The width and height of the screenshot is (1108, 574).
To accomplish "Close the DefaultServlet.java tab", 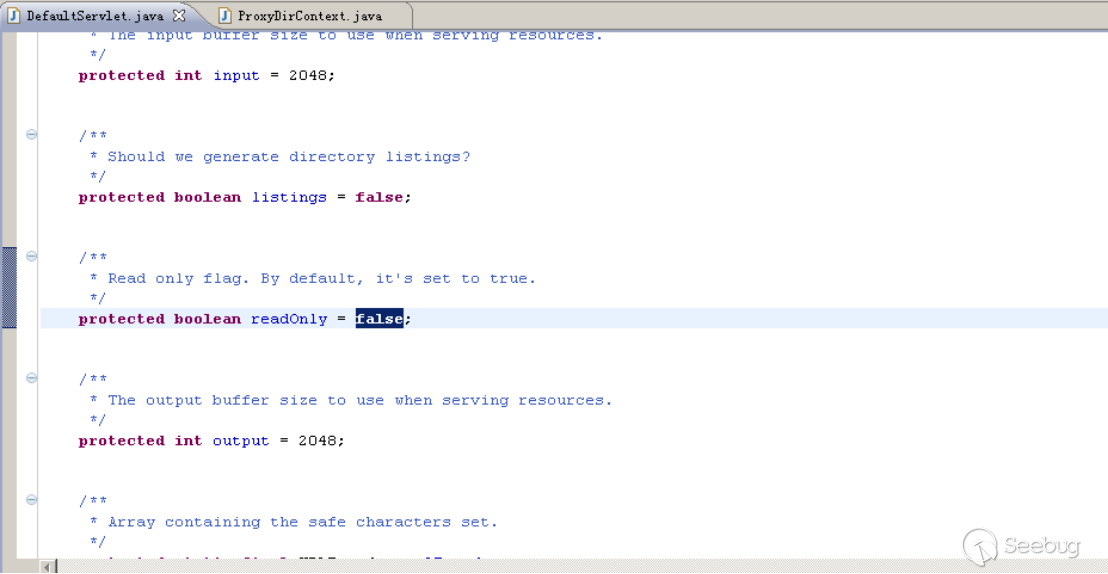I will (179, 16).
